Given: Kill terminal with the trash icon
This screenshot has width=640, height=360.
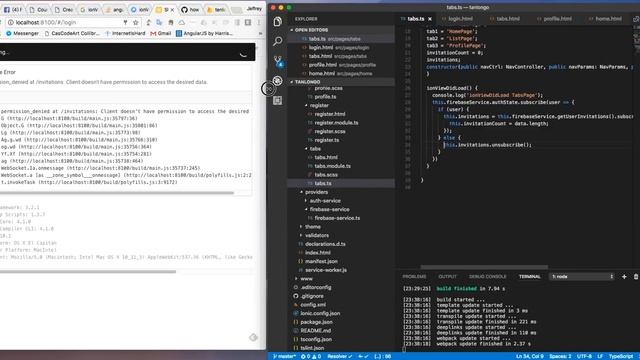Looking at the screenshot, I should pyautogui.click(x=636, y=277).
